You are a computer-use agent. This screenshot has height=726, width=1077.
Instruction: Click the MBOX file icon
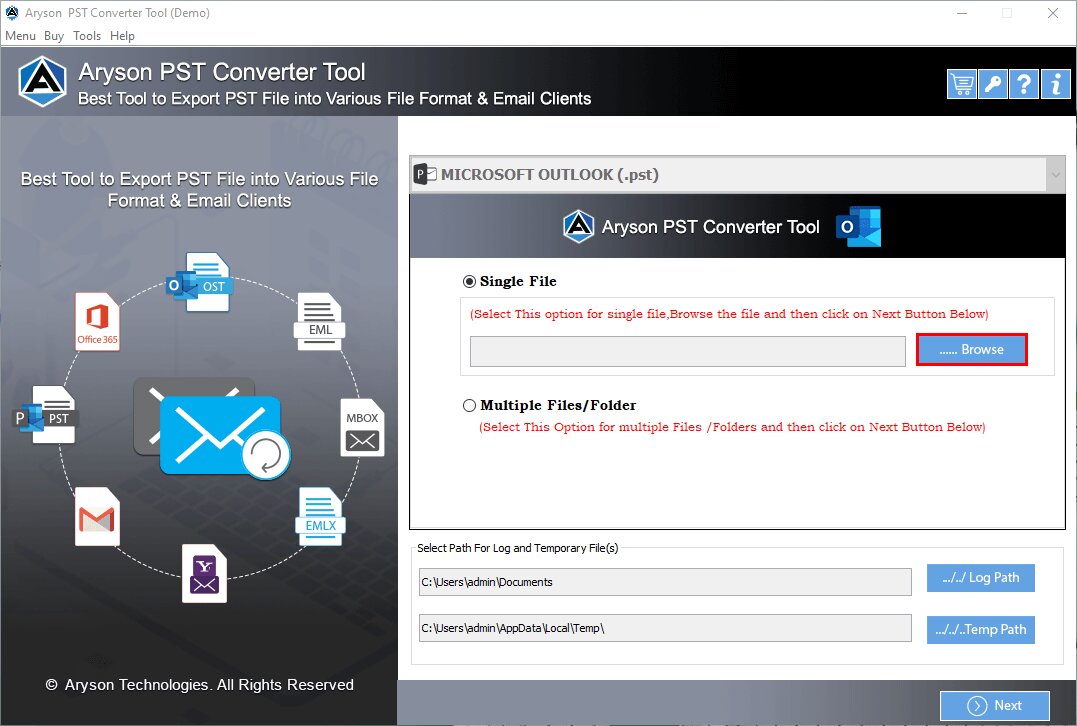point(362,427)
